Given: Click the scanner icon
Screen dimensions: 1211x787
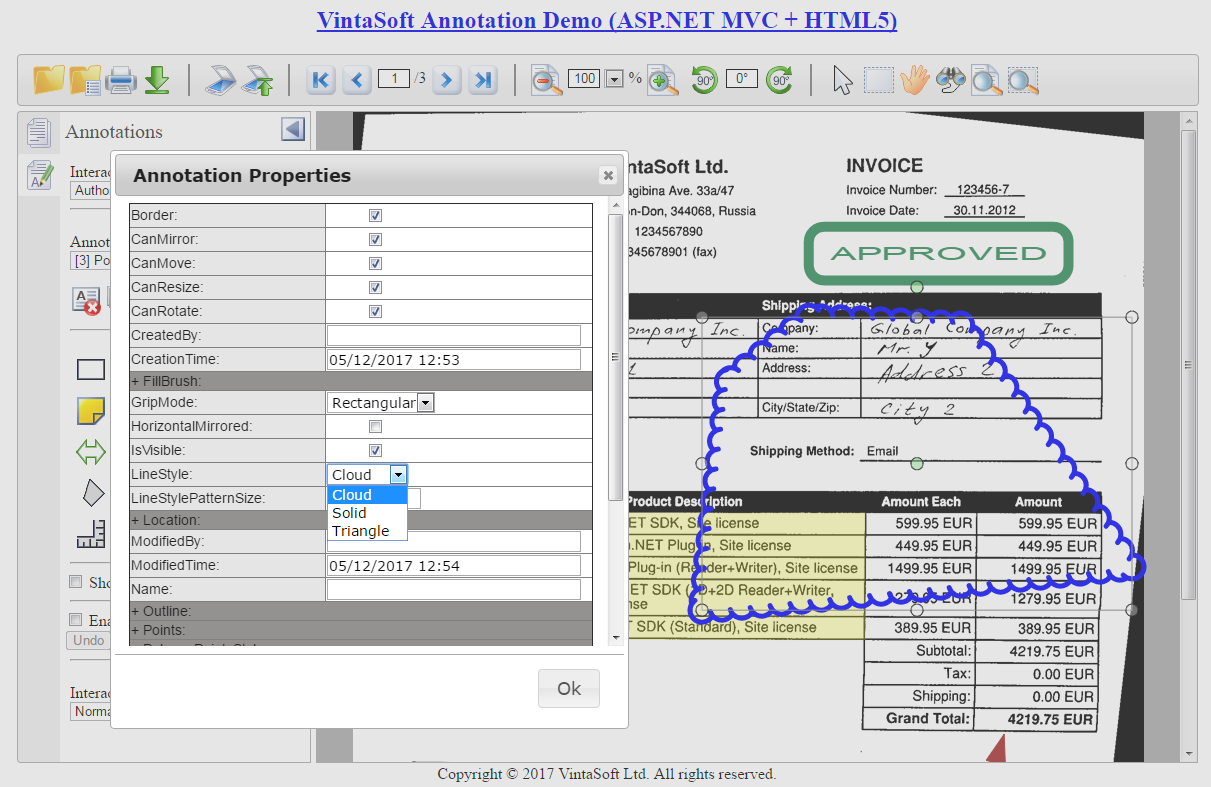Looking at the screenshot, I should 220,80.
